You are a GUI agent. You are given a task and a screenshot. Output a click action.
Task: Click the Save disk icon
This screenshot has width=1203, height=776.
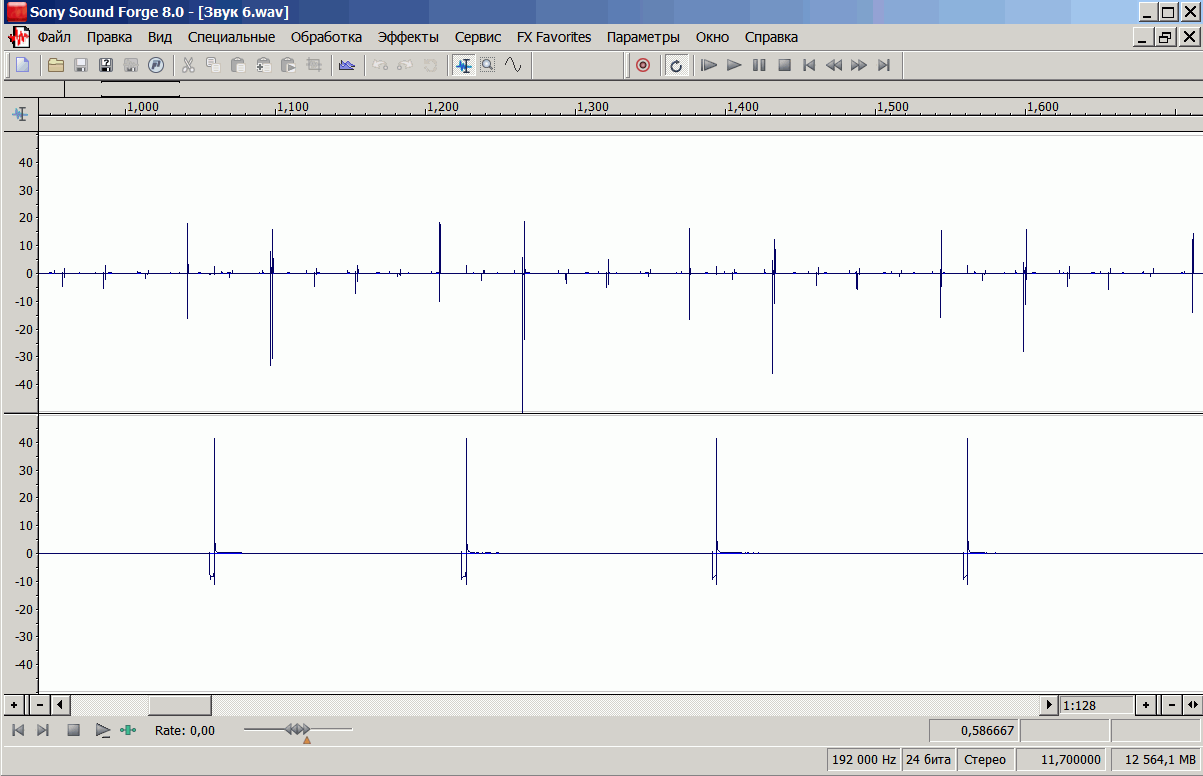click(81, 65)
